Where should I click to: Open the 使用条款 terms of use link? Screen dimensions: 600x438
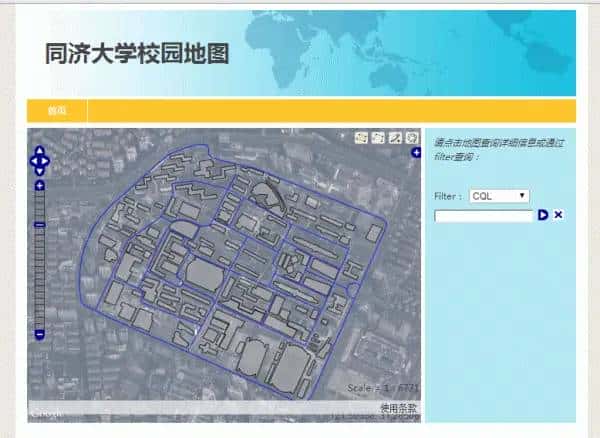coord(398,408)
